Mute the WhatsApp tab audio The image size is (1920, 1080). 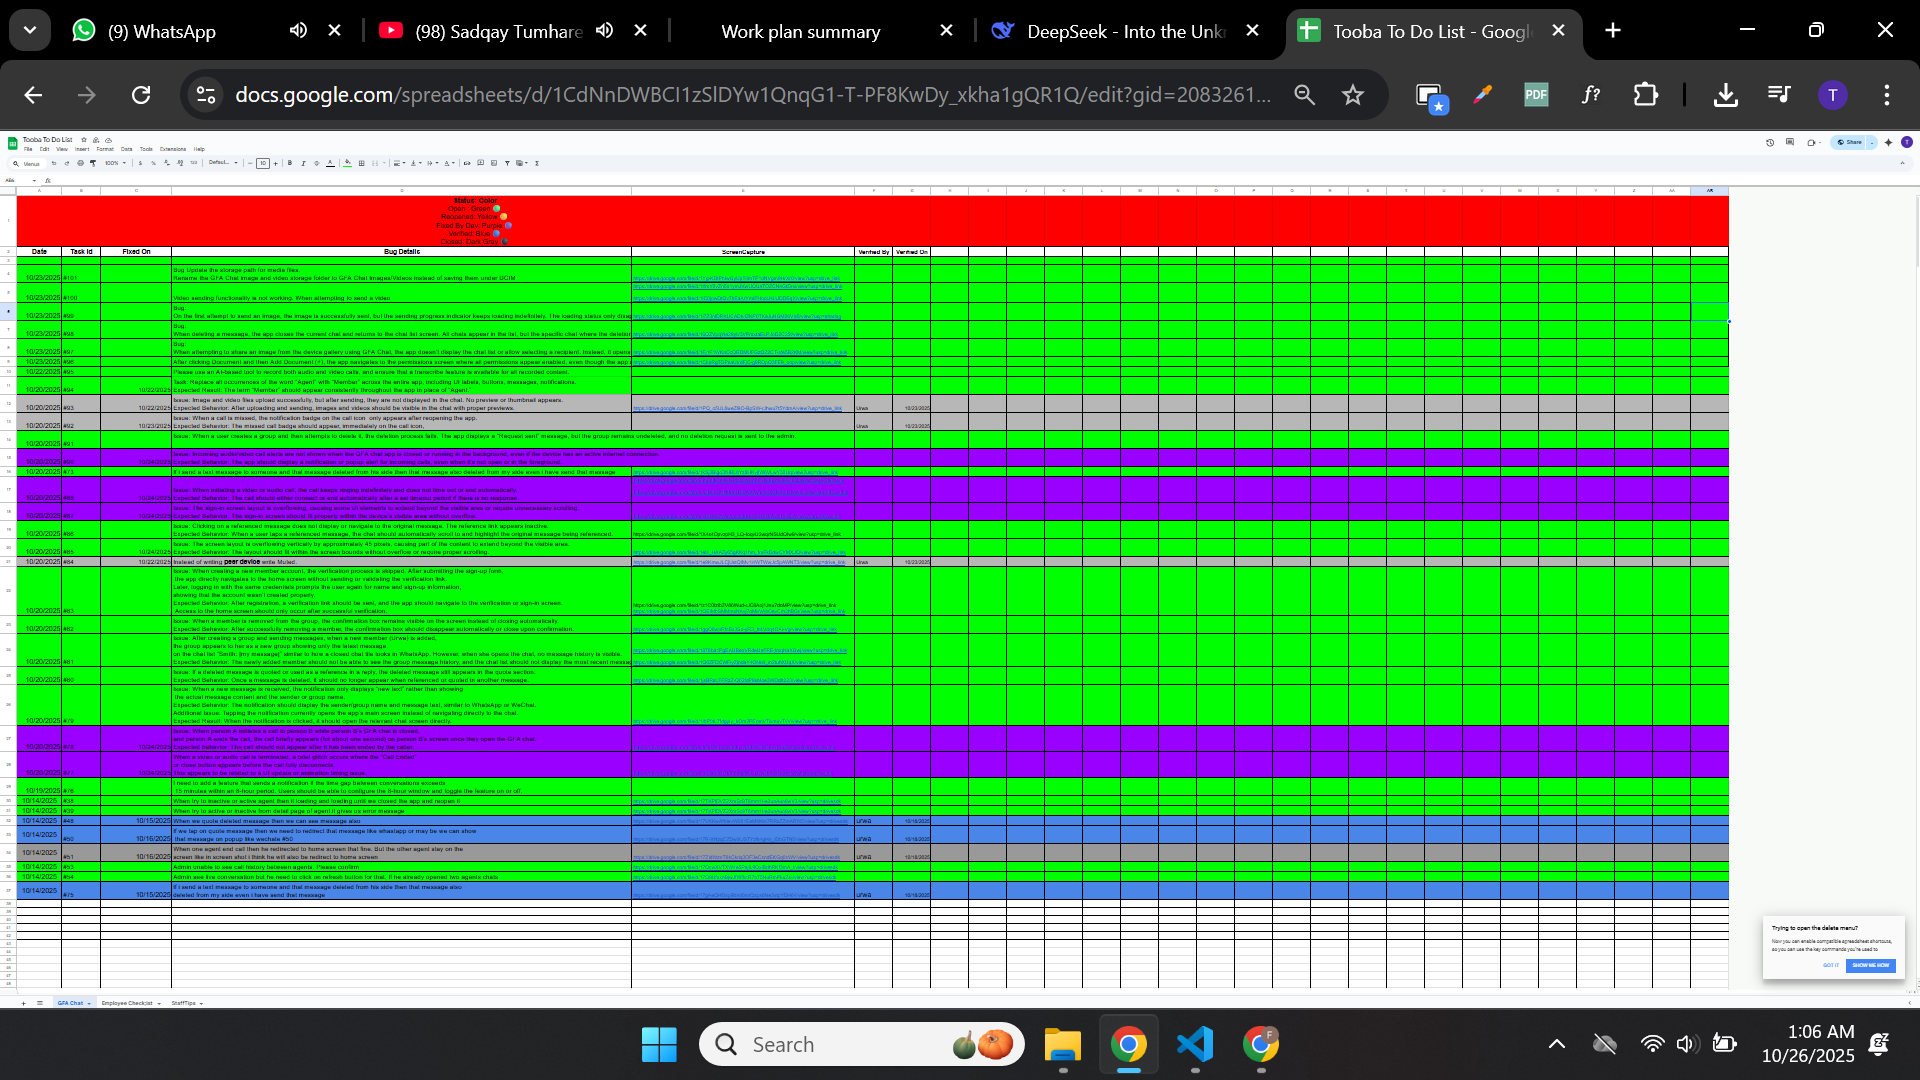click(298, 31)
